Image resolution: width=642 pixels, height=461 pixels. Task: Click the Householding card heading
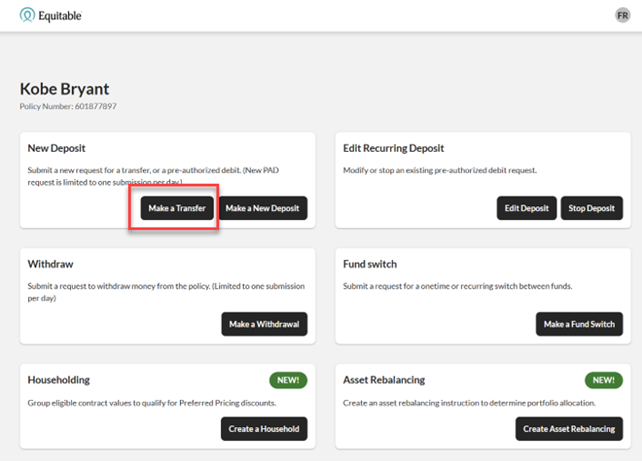(x=59, y=380)
